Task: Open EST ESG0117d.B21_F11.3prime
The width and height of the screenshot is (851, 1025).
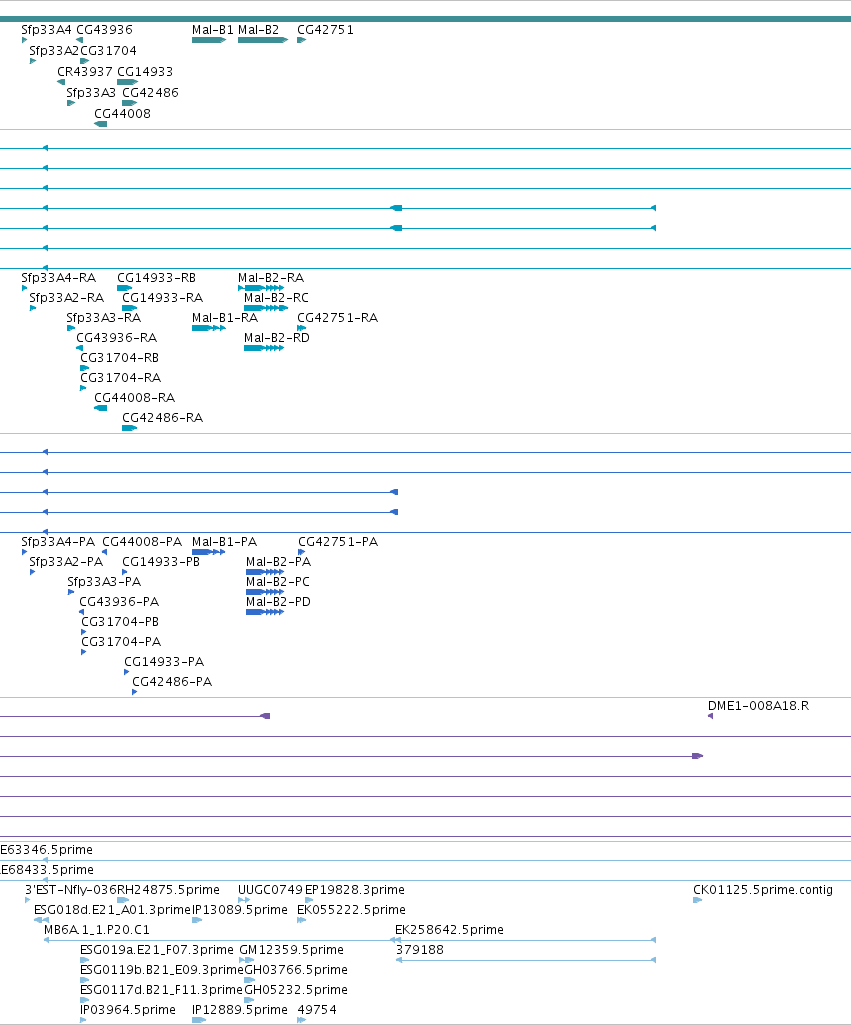Action: (84, 1000)
